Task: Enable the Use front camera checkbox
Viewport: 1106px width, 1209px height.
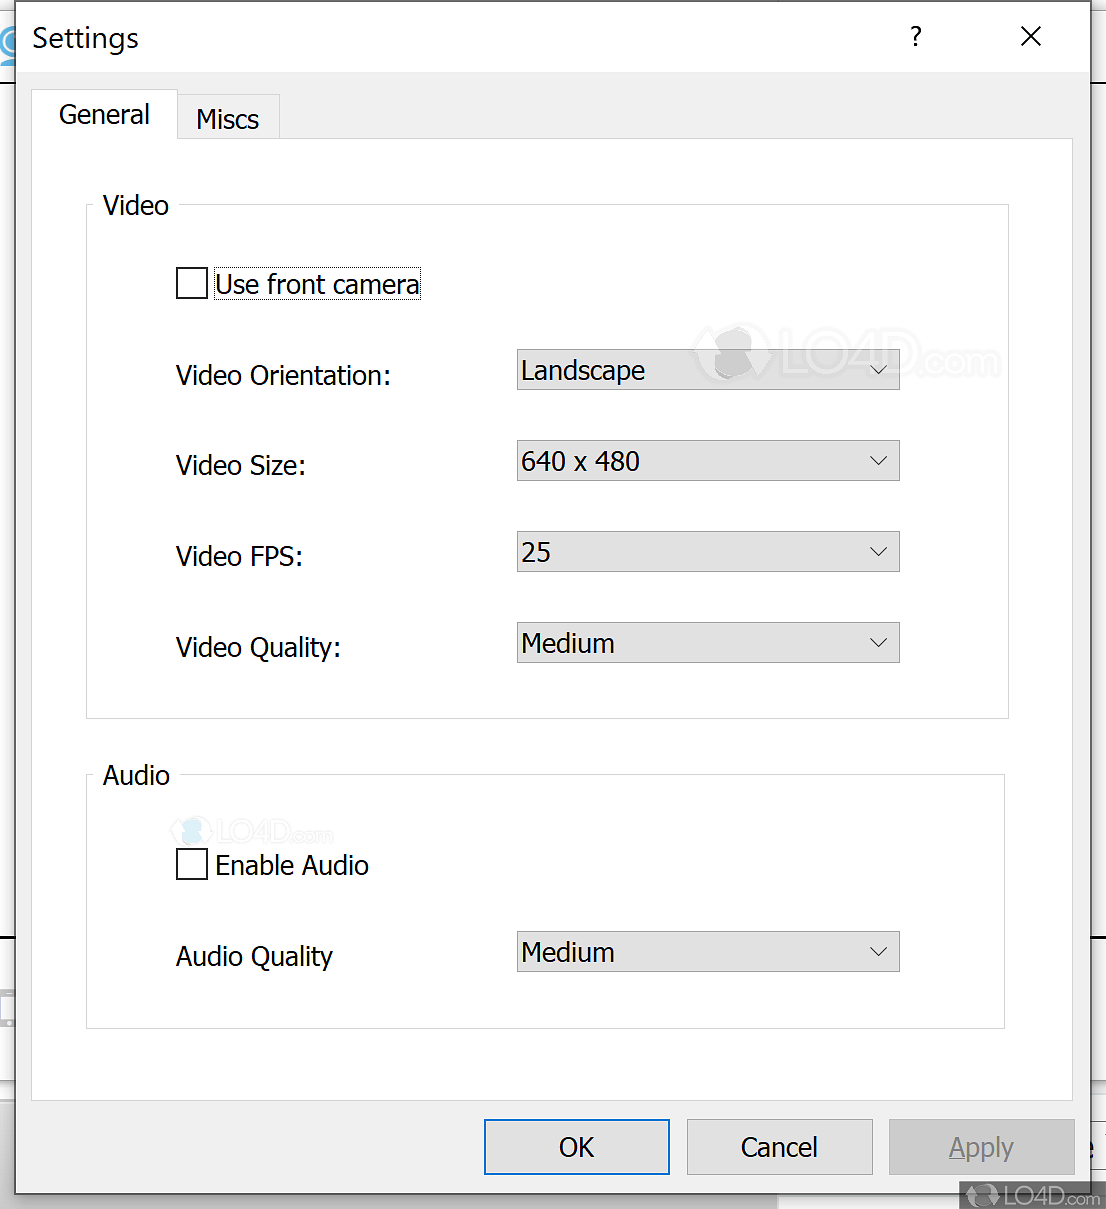Action: [x=192, y=284]
